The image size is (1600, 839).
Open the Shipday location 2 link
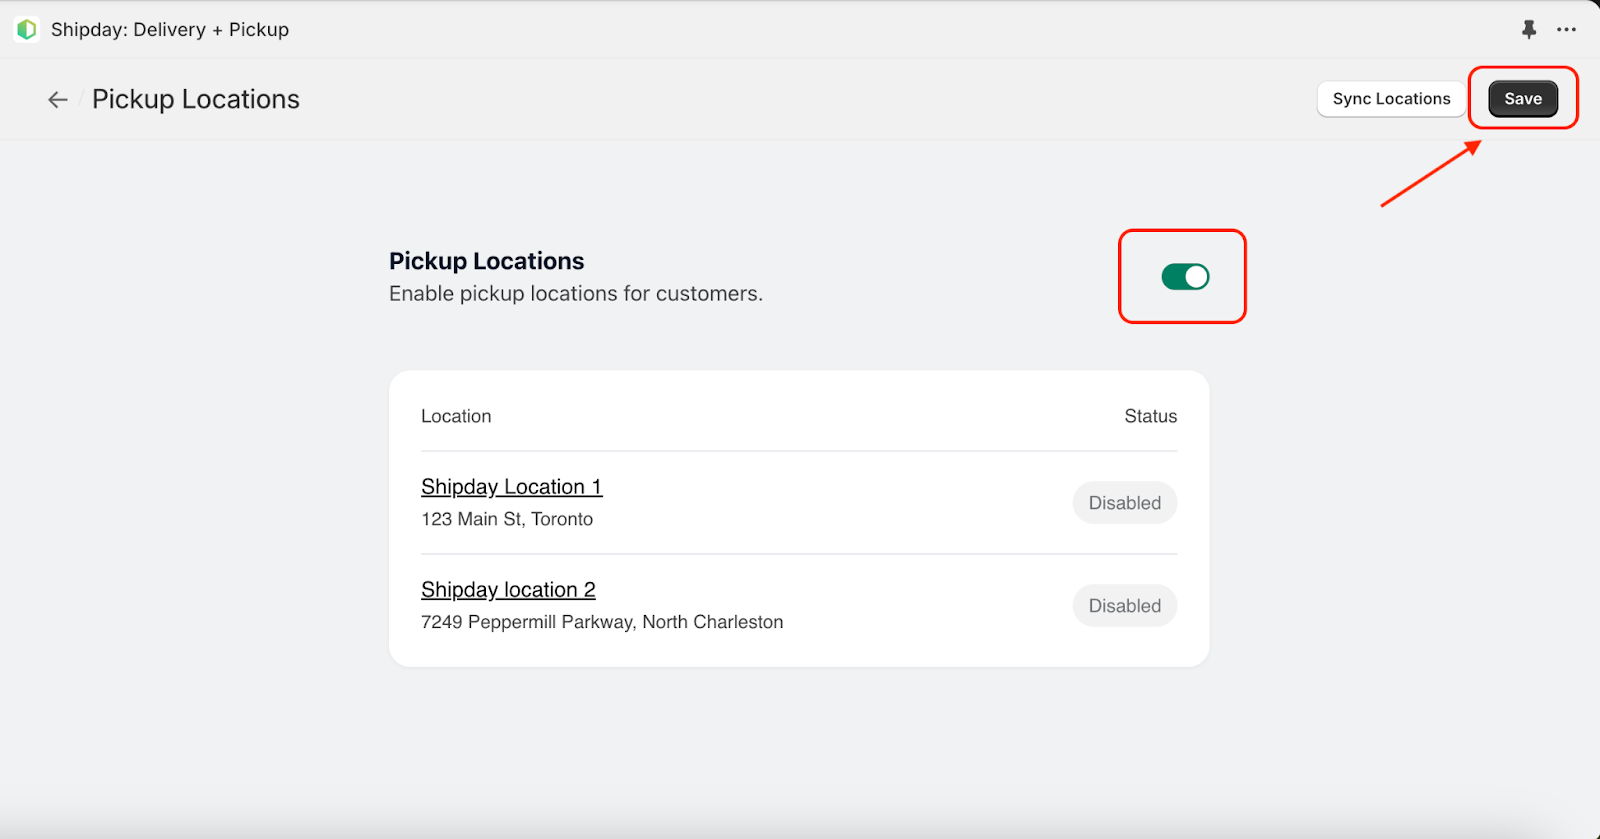click(x=508, y=590)
